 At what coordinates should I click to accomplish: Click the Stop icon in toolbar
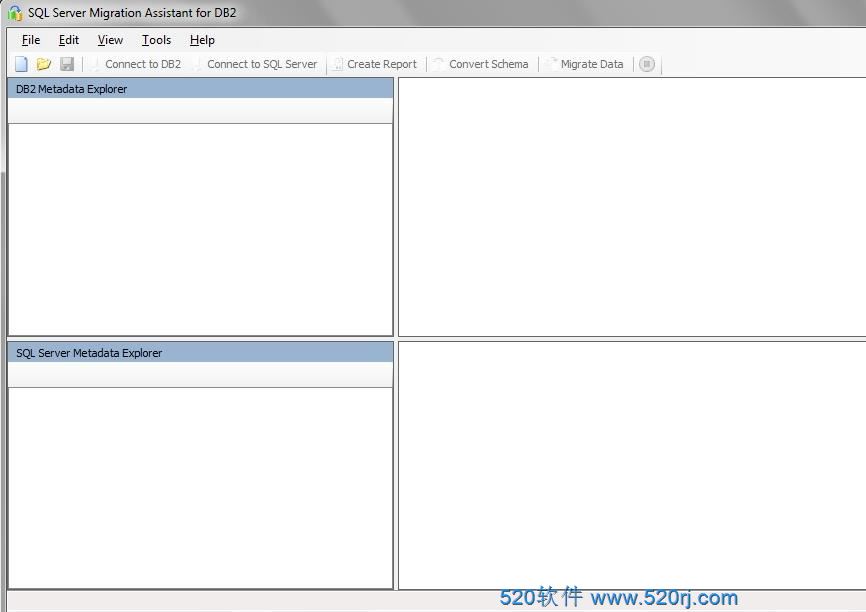pyautogui.click(x=647, y=64)
